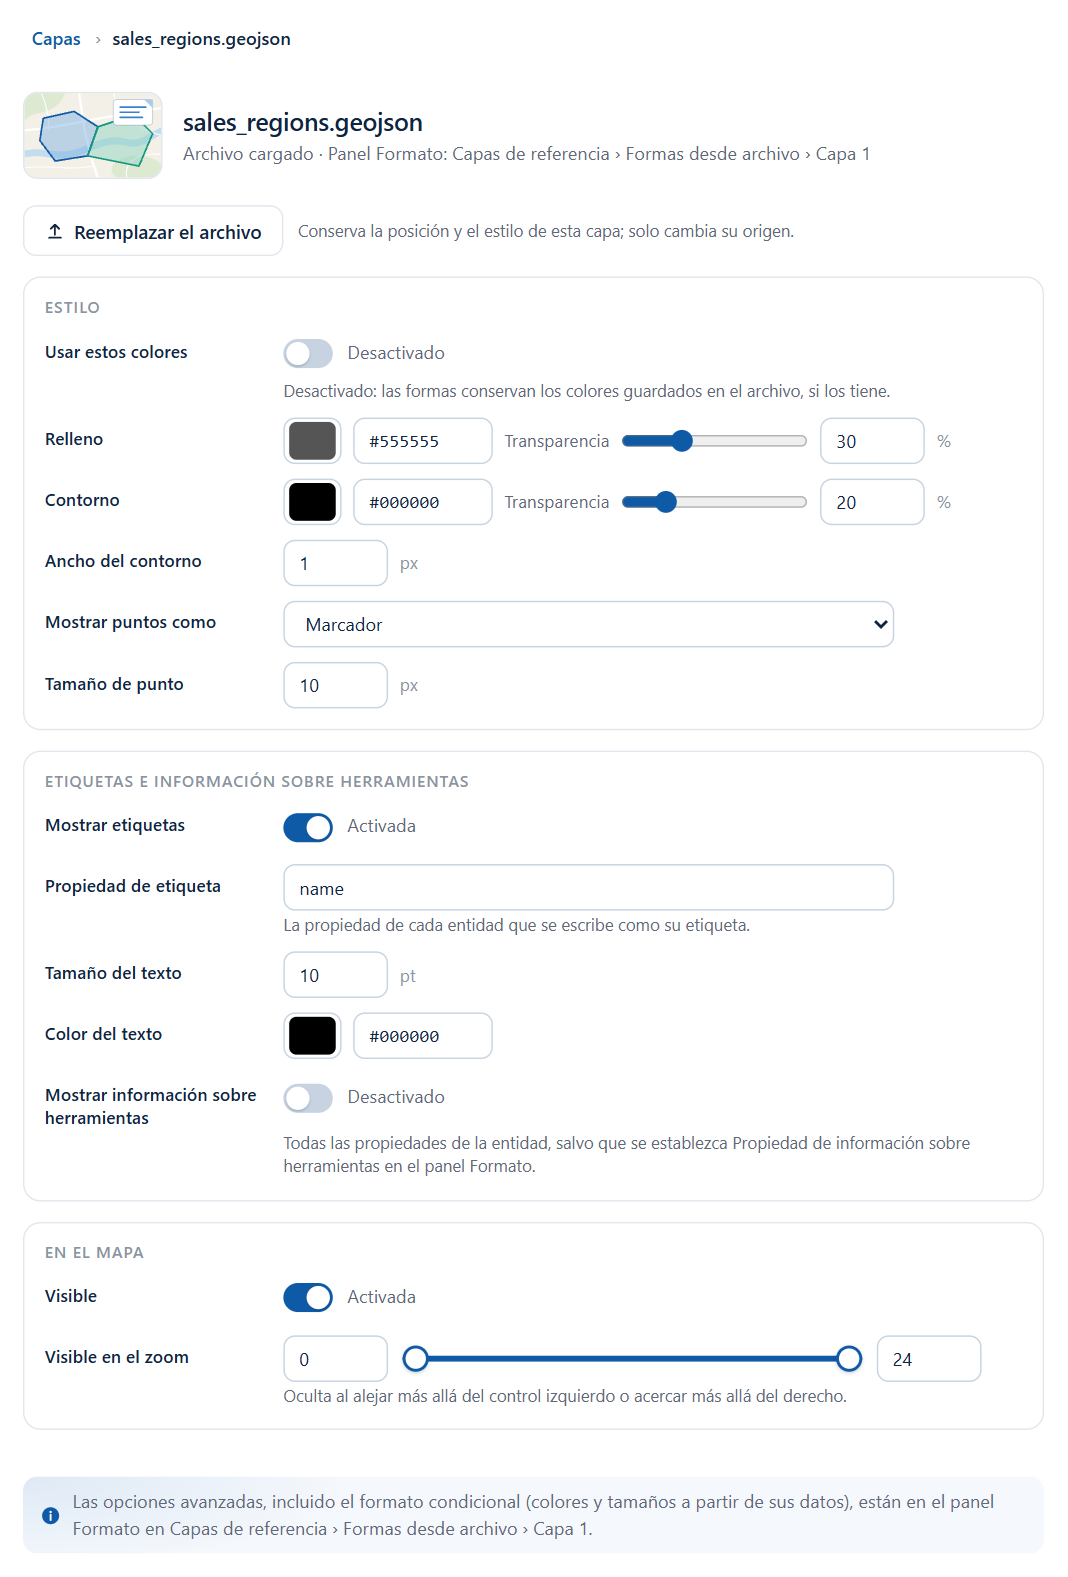Focus the Relleno transparency percent field
Viewport: 1068px width, 1577px height.
pyautogui.click(x=872, y=441)
